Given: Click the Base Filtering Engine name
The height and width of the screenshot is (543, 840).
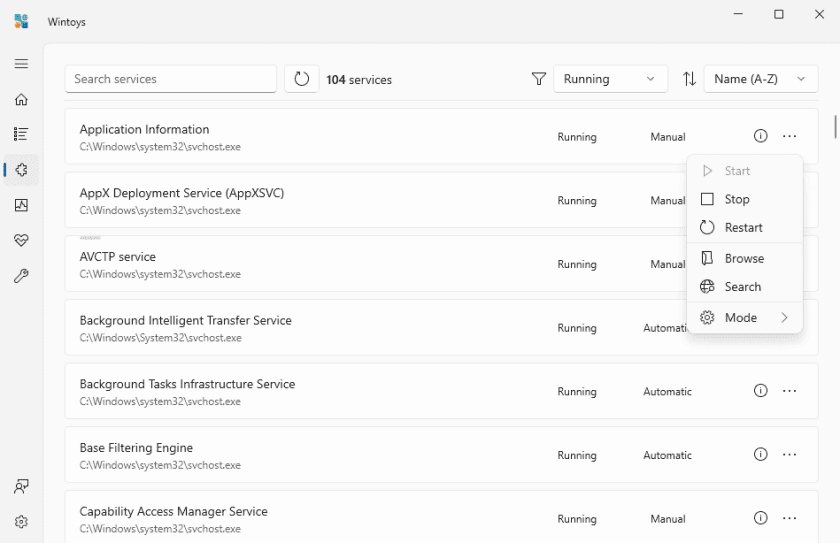Looking at the screenshot, I should pos(136,448).
